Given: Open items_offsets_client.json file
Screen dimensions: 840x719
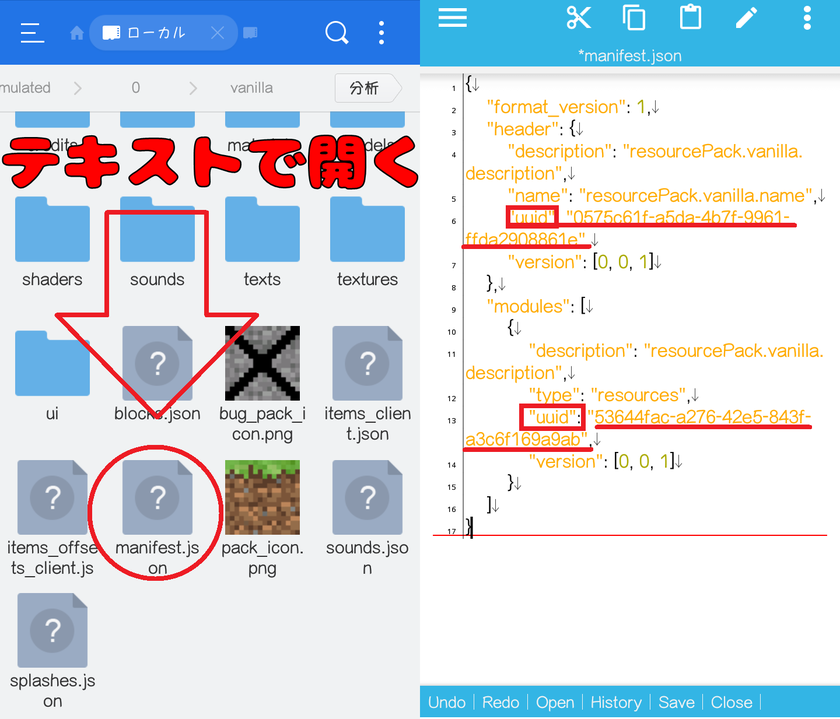Looking at the screenshot, I should (52, 518).
